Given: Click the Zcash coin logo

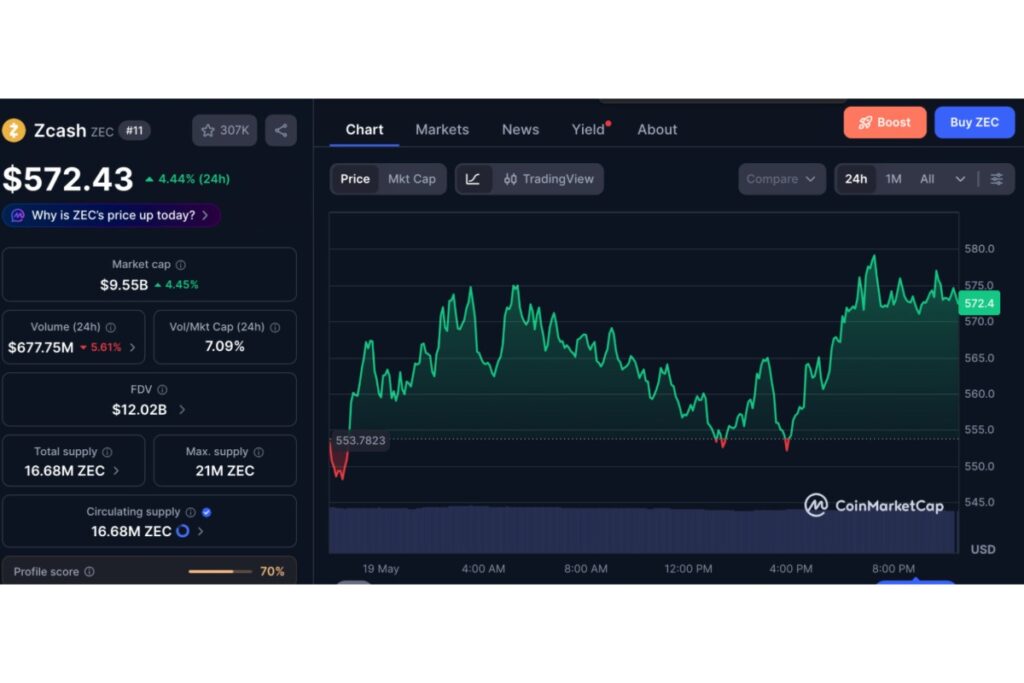Looking at the screenshot, I should click(x=14, y=131).
